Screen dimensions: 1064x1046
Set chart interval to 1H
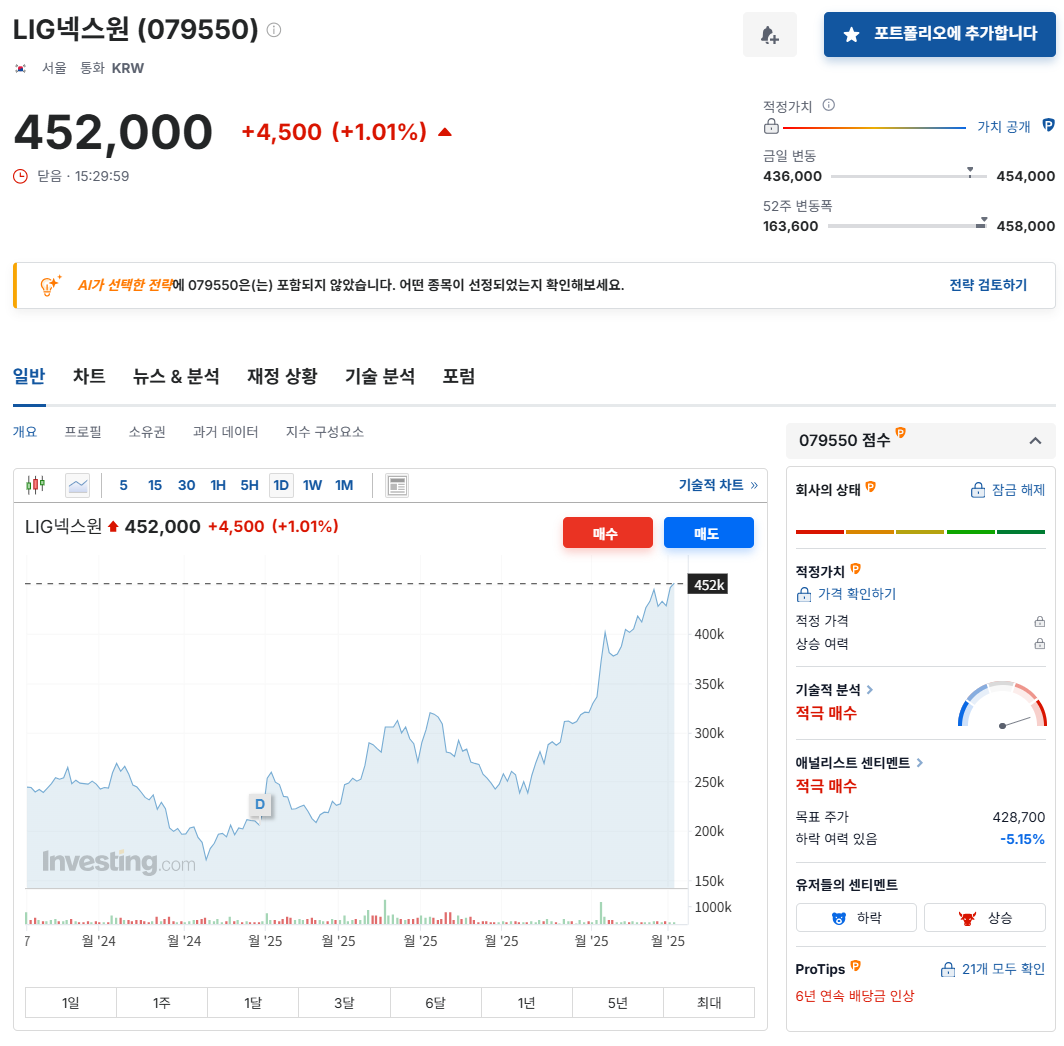218,485
